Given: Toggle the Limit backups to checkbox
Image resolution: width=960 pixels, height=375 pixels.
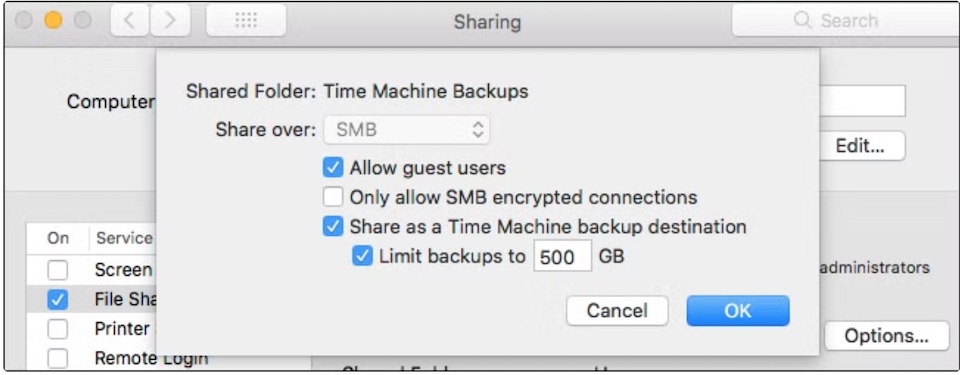Looking at the screenshot, I should click(x=362, y=256).
